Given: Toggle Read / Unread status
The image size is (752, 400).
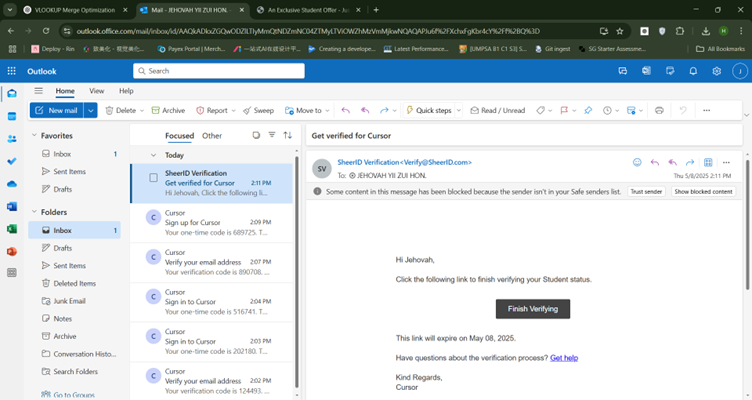Looking at the screenshot, I should [x=497, y=110].
